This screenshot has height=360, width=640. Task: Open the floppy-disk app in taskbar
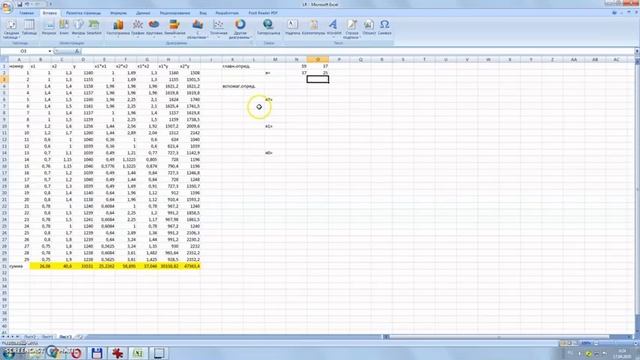point(97,353)
